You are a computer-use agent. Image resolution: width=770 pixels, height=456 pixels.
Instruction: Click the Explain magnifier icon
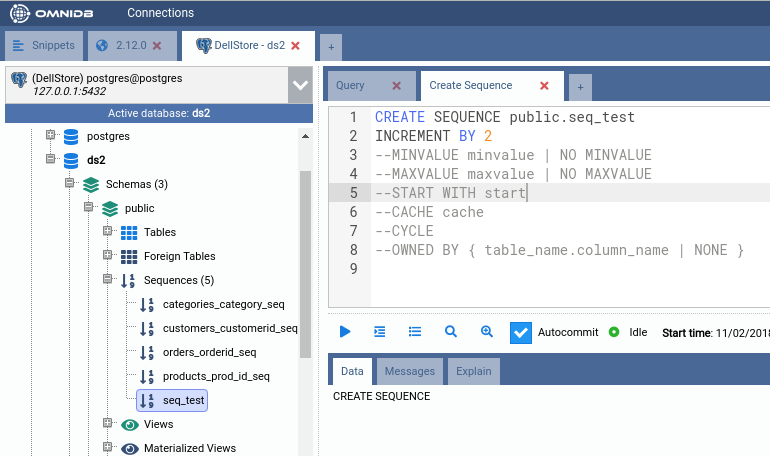point(451,332)
